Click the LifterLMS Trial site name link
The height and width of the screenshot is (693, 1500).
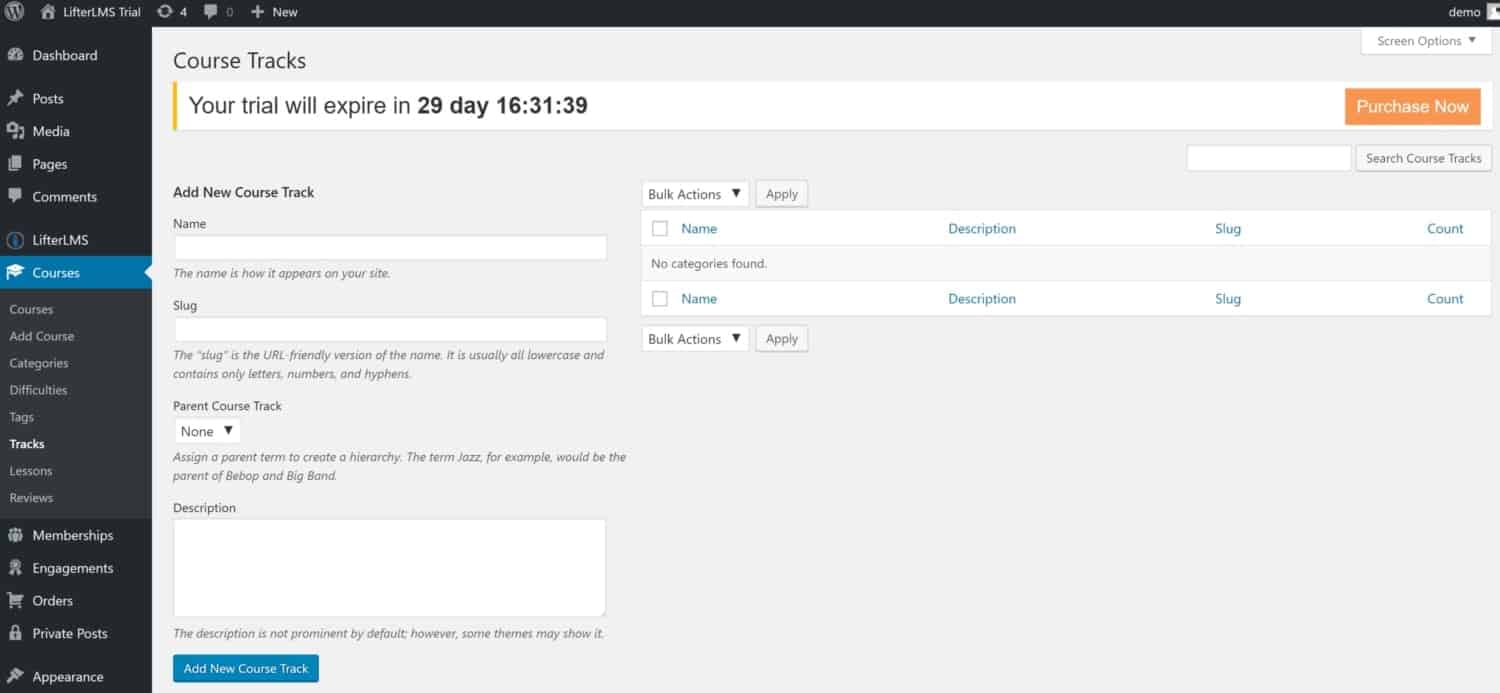(x=102, y=12)
